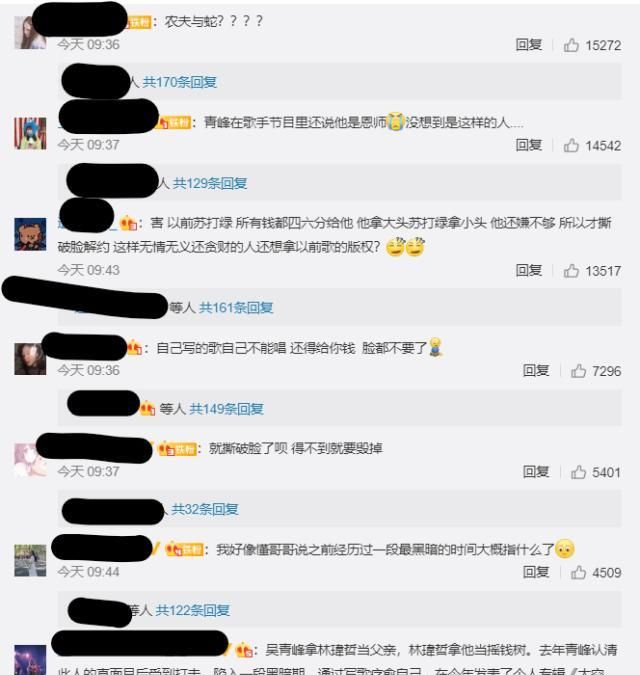
Task: Show 共32条回复 replies
Action: [205, 509]
